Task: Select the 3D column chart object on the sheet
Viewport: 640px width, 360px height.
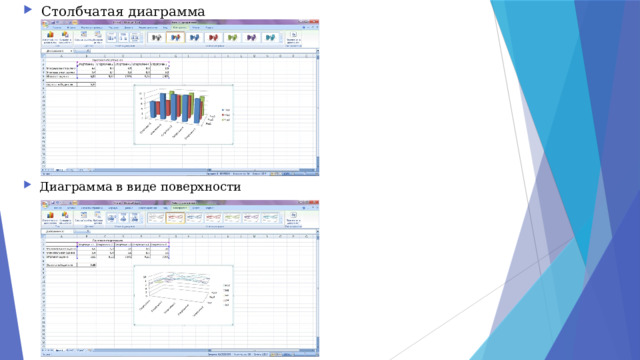Action: pyautogui.click(x=184, y=114)
